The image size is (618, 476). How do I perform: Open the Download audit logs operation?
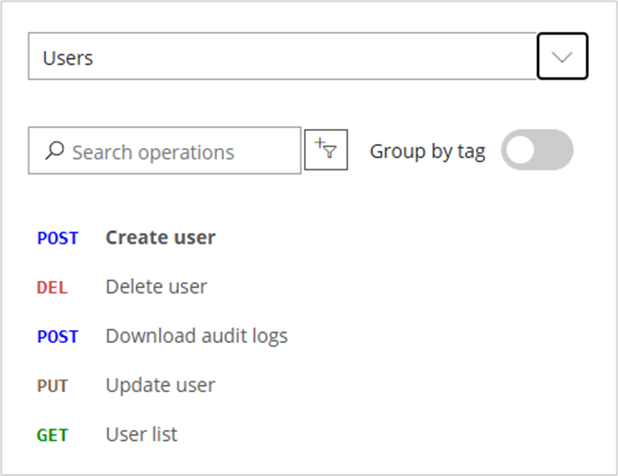click(196, 336)
